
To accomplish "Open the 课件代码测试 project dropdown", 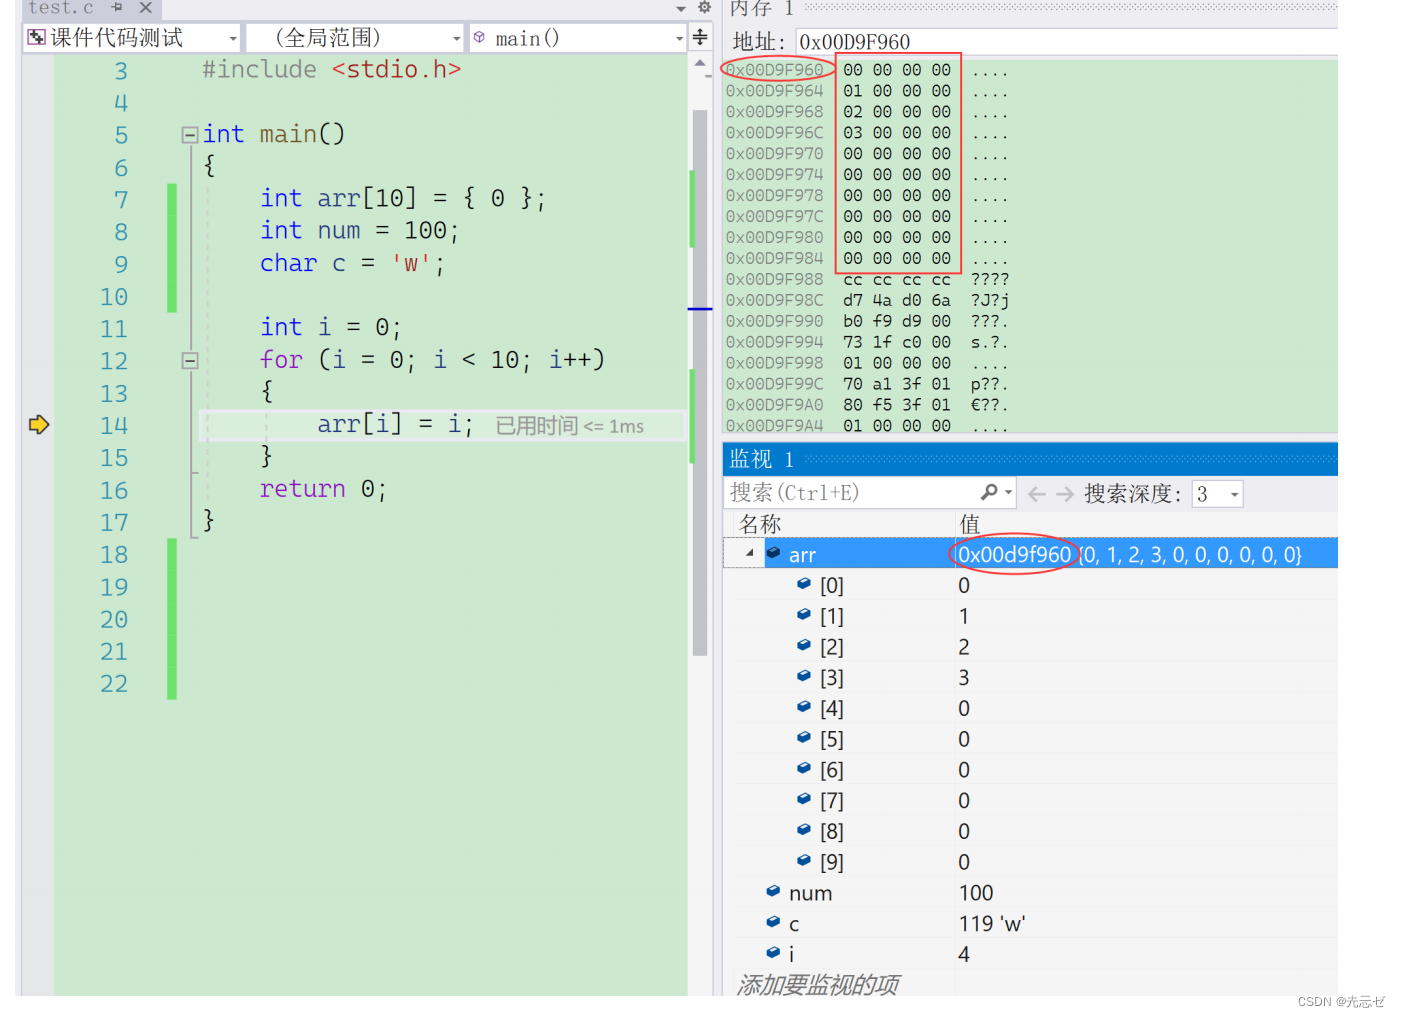I will click(x=132, y=38).
